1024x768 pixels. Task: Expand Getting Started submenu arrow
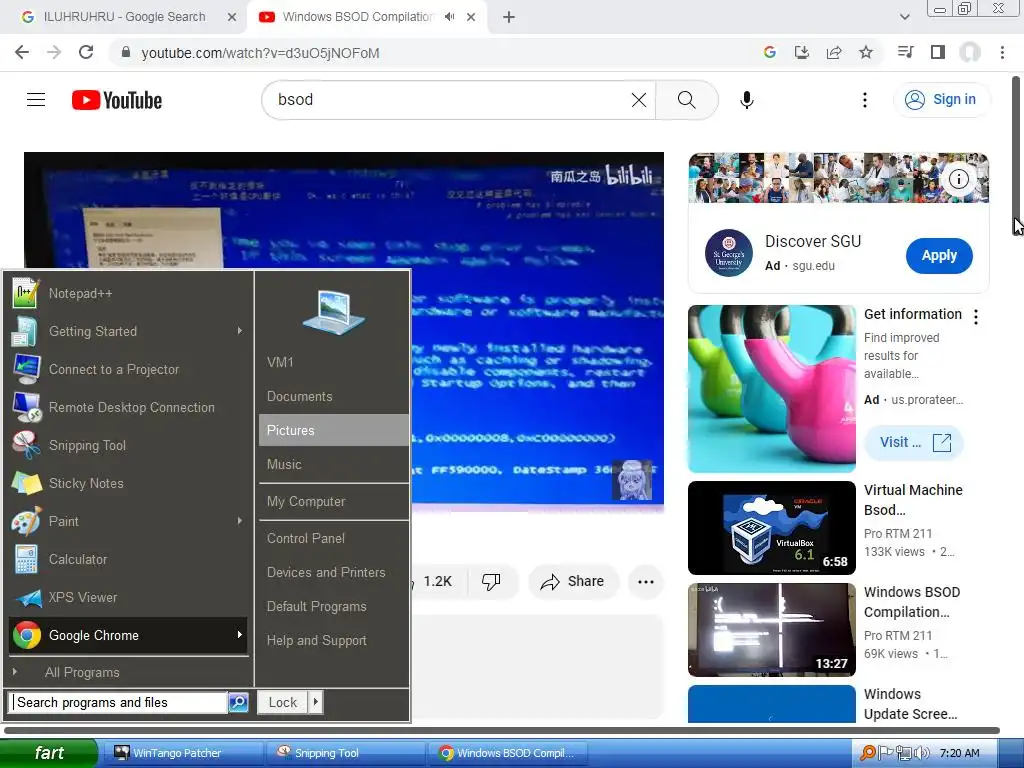[x=240, y=331]
